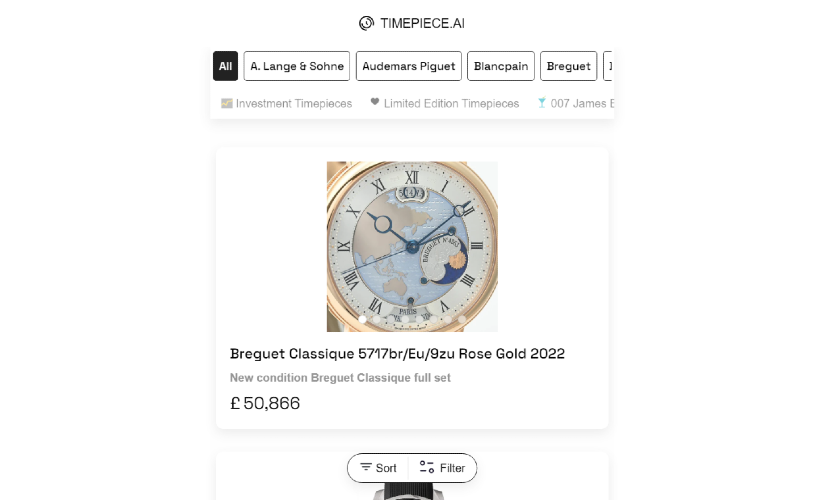Click the TIMEPIECE.AI home title

[x=422, y=23]
